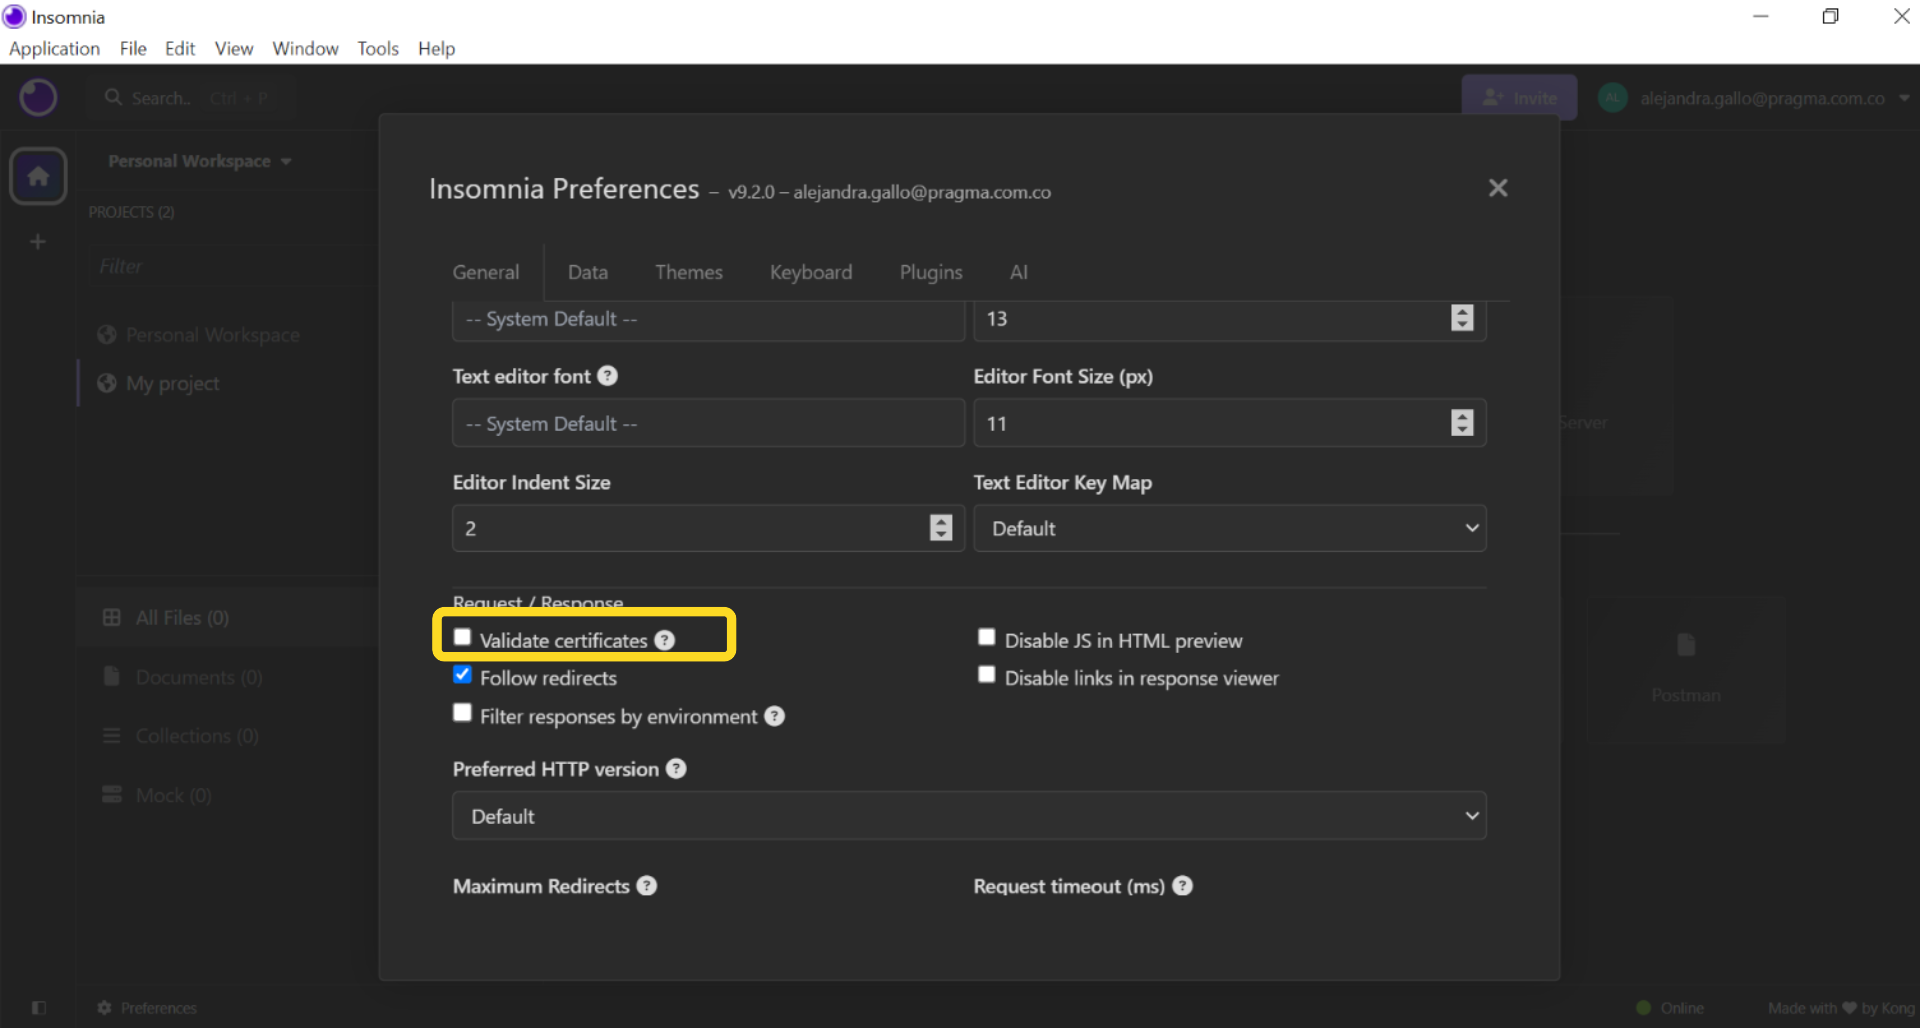Close the Insomnia Preferences dialog
Screen dimensions: 1920x1028
[1497, 188]
